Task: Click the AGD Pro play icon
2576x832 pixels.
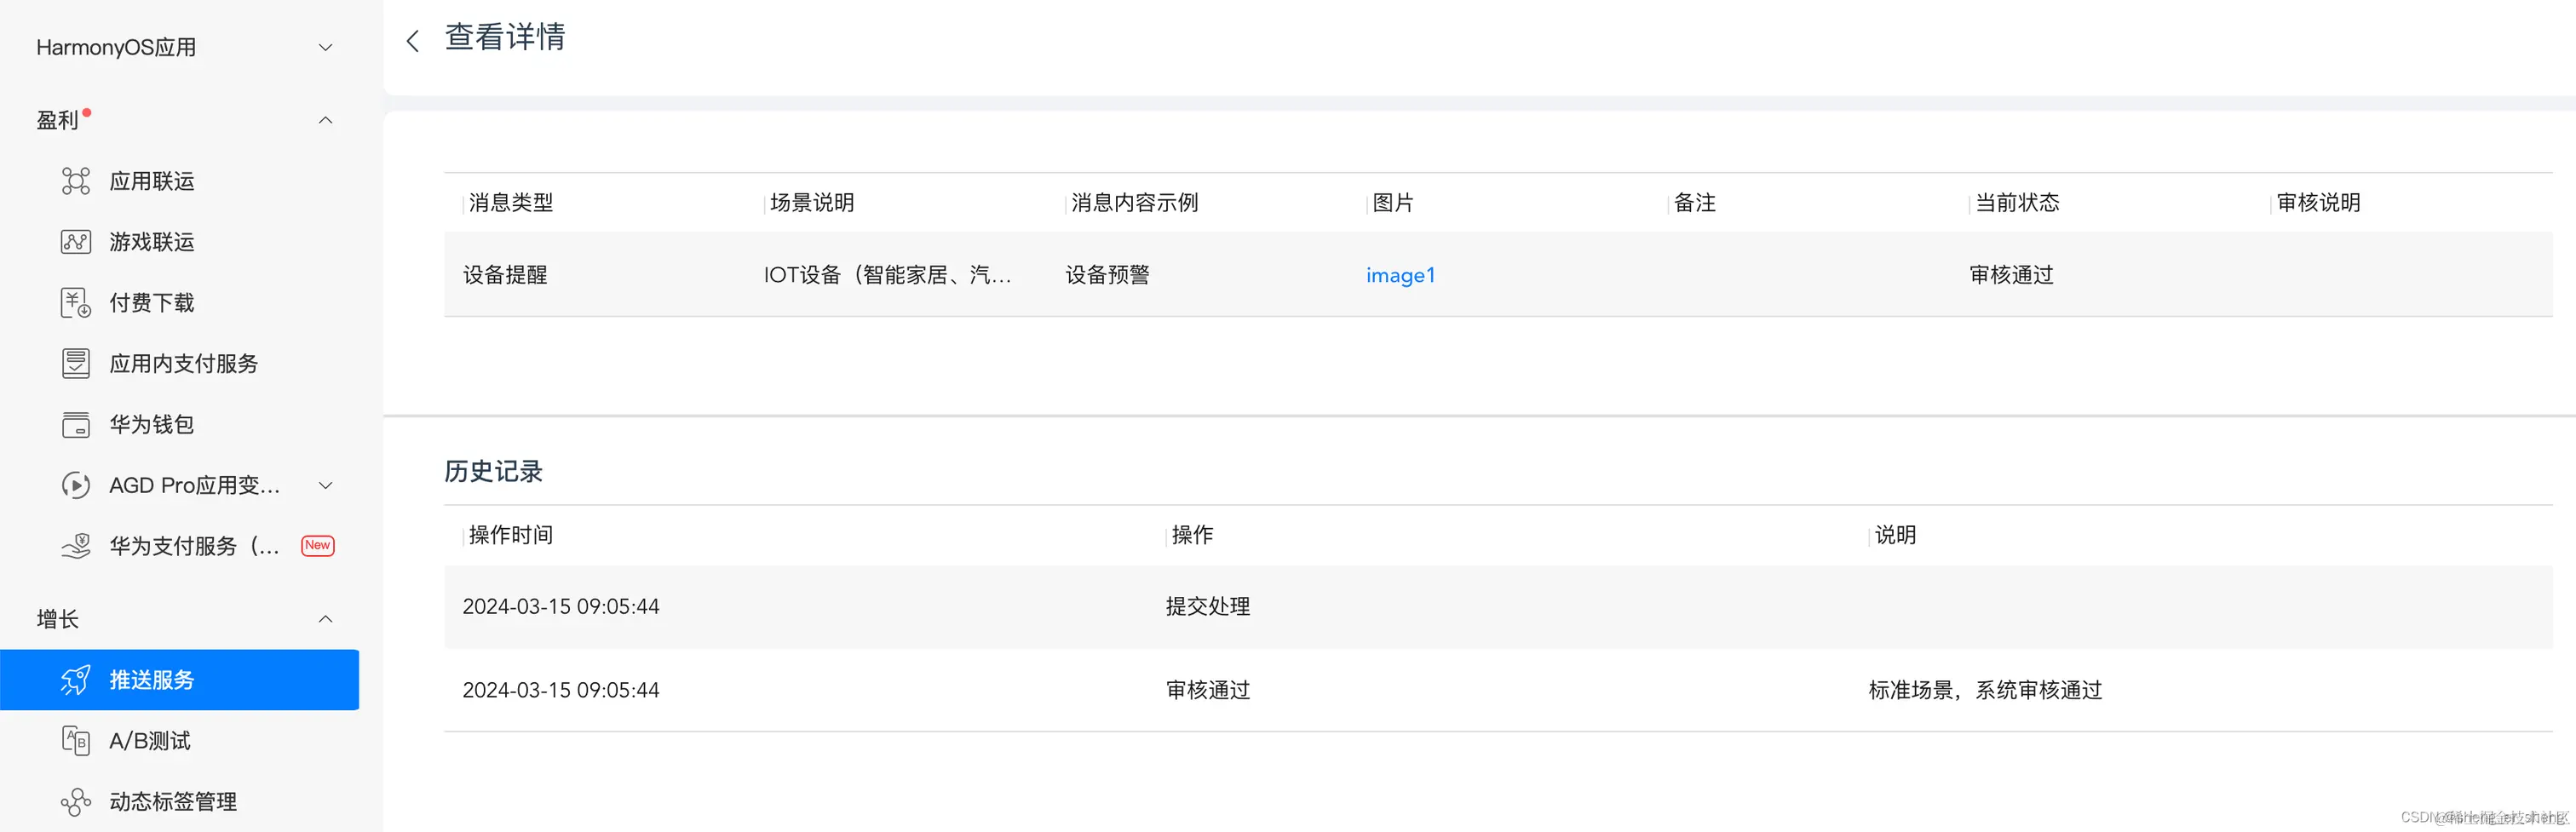Action: [x=76, y=486]
